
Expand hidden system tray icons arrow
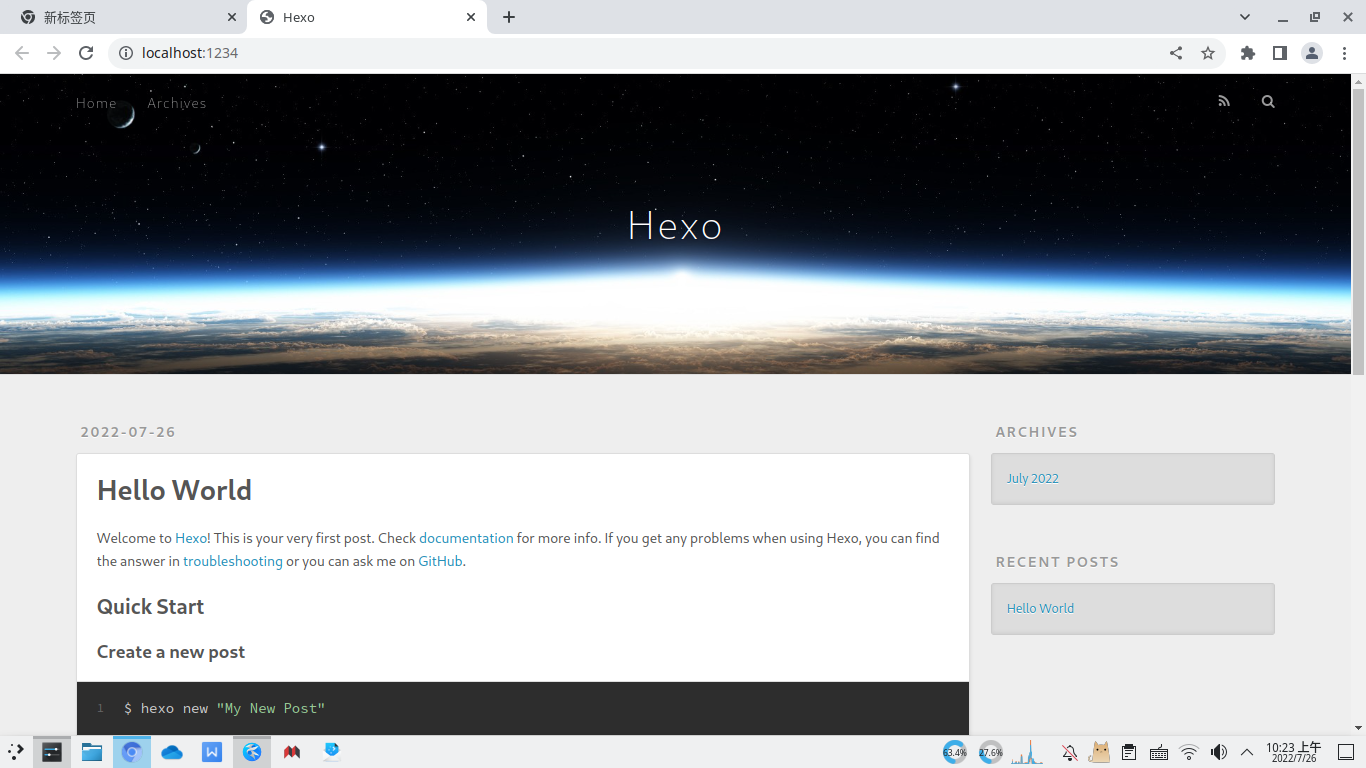pyautogui.click(x=1247, y=752)
